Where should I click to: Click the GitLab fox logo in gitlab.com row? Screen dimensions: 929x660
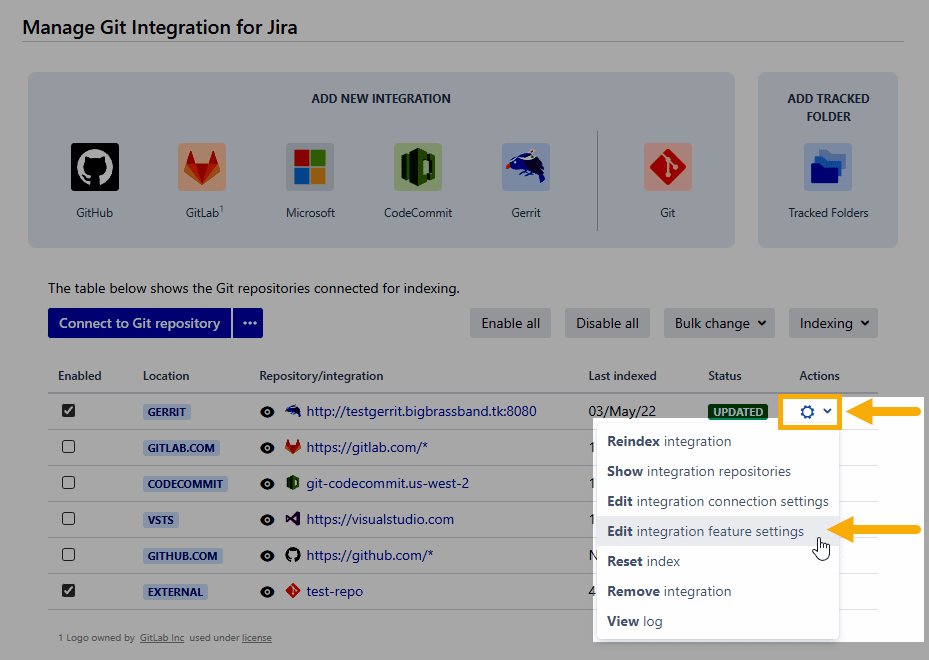click(293, 447)
